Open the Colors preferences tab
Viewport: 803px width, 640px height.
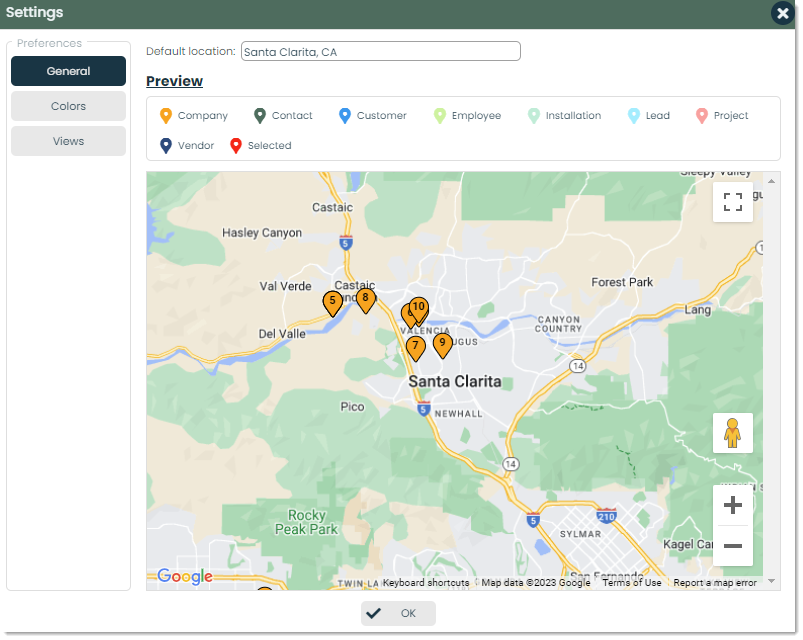tap(68, 106)
